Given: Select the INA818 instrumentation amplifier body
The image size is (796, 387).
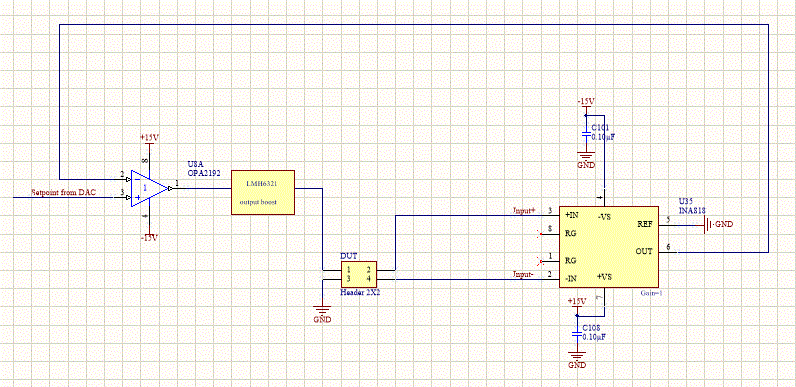Looking at the screenshot, I should pyautogui.click(x=609, y=247).
